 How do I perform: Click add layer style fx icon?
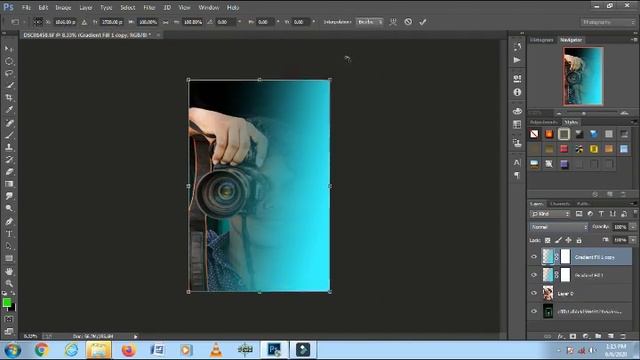pyautogui.click(x=561, y=336)
